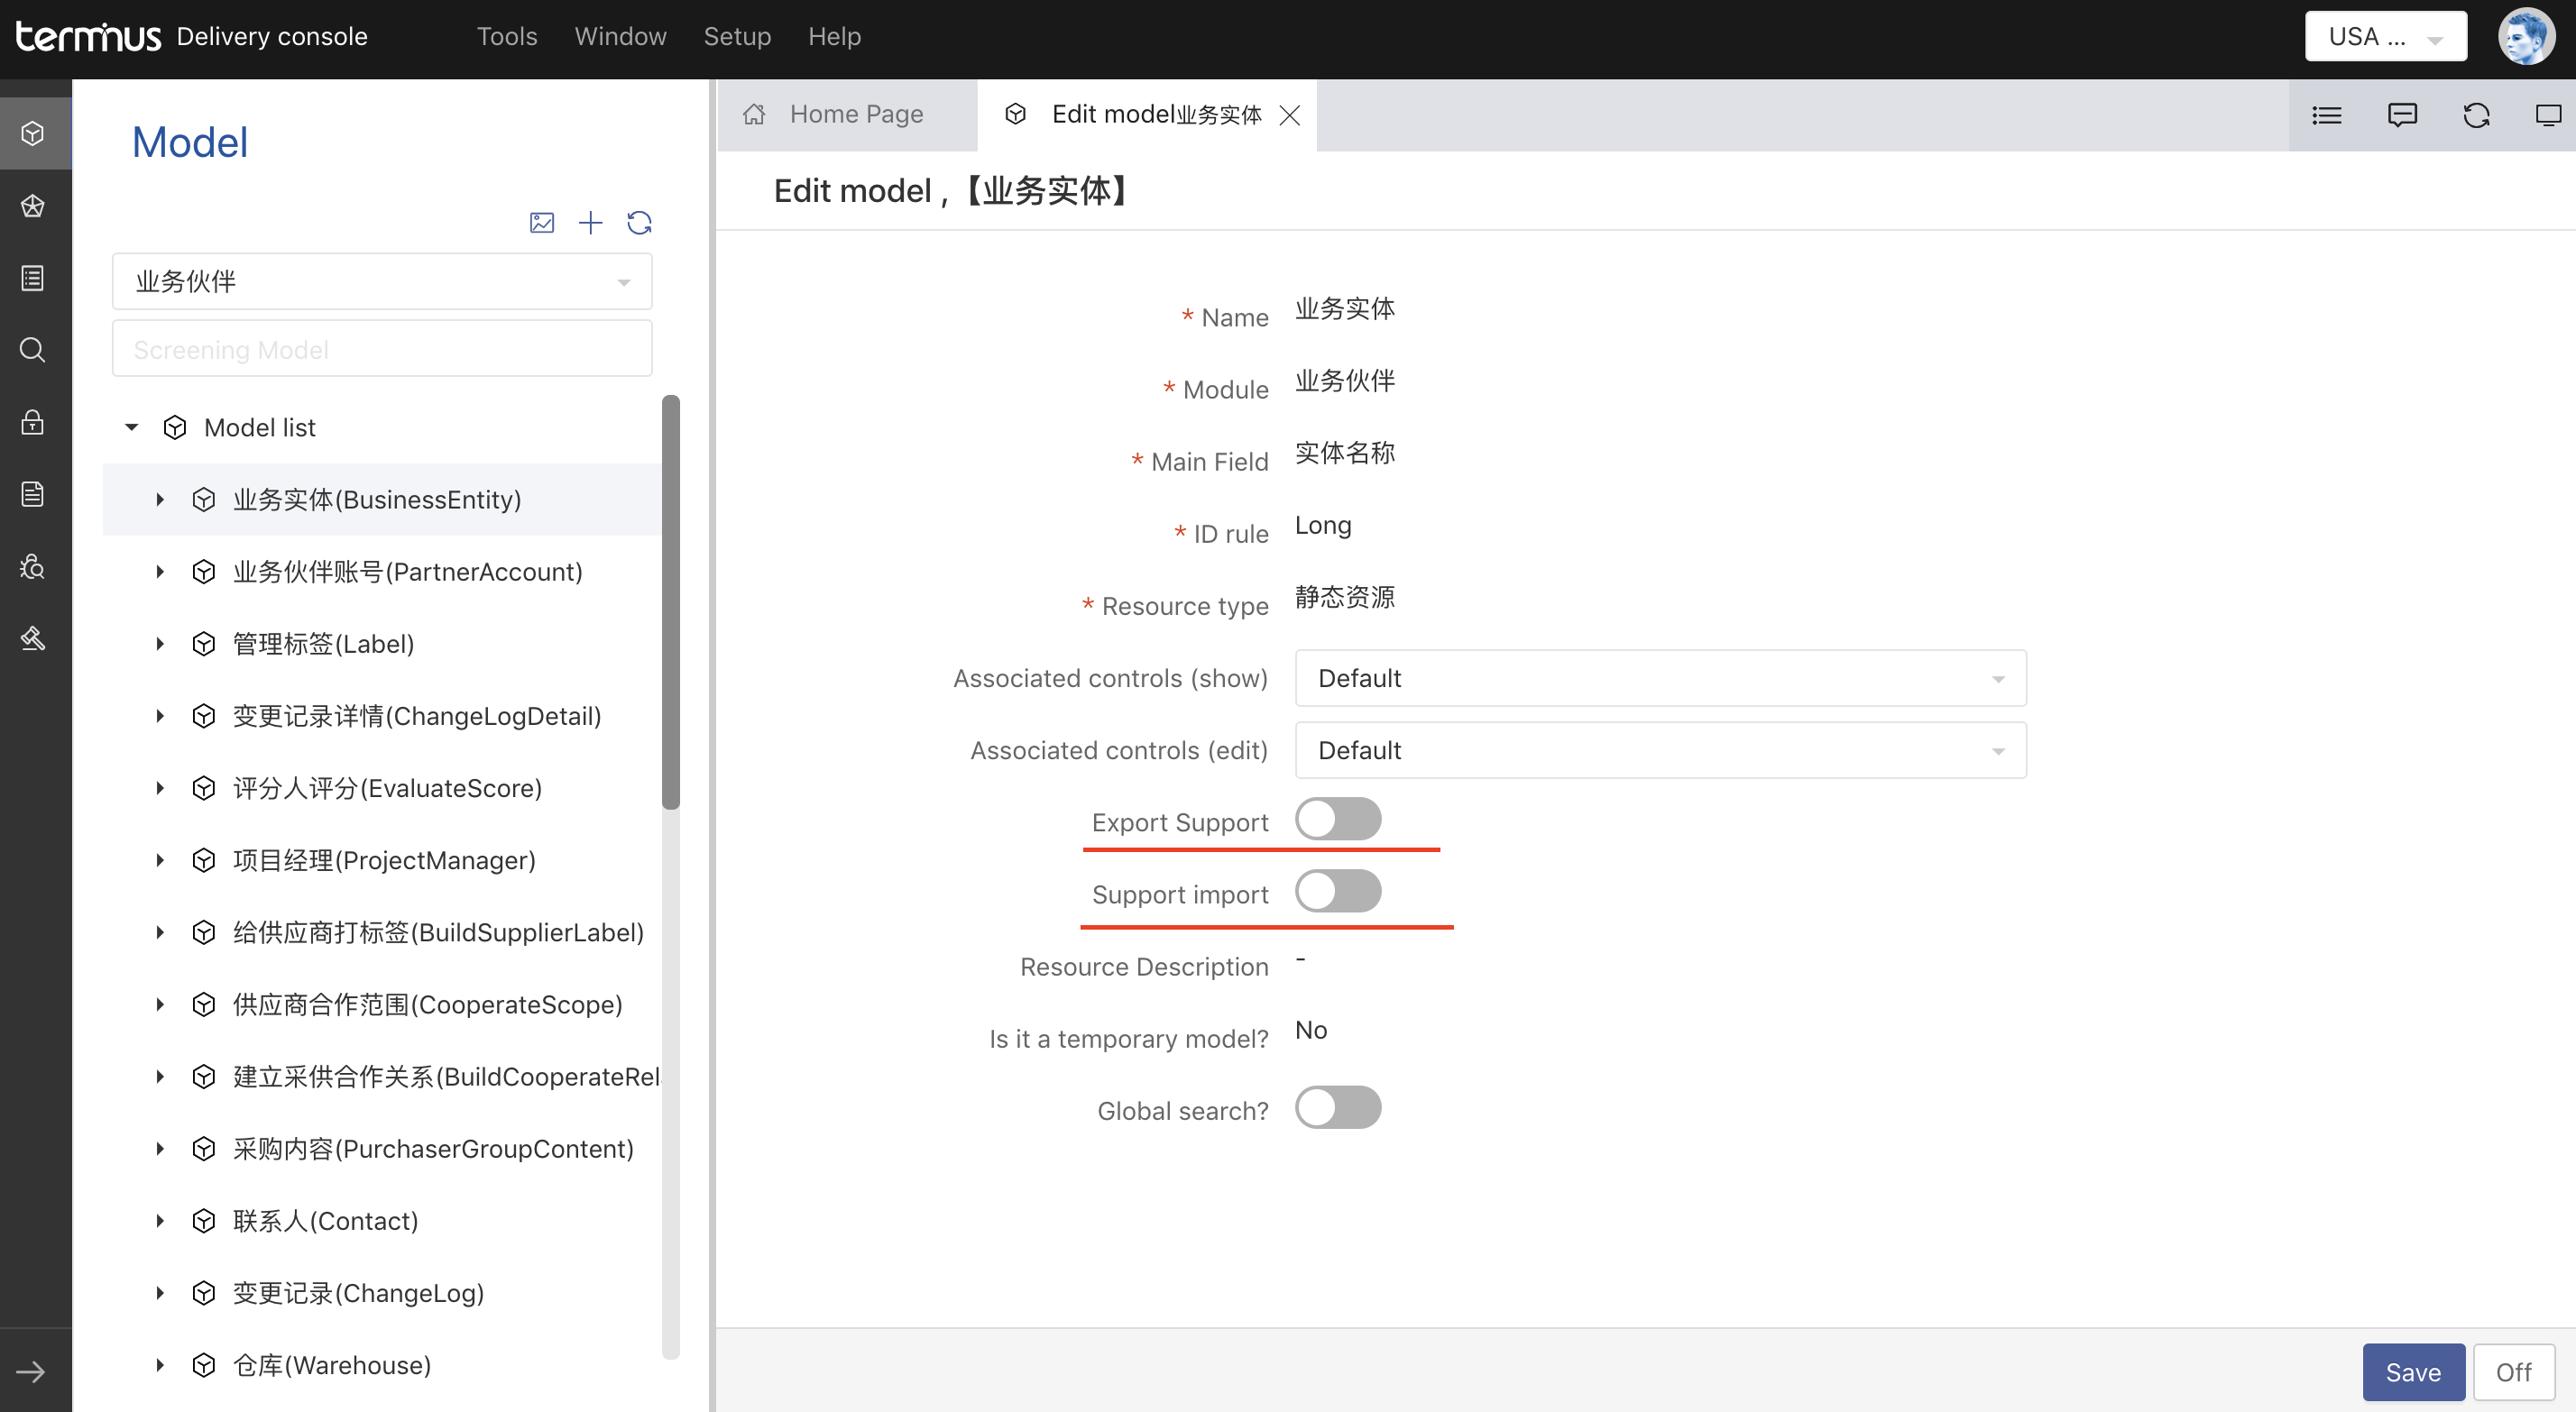
Task: Open the model diagram image icon
Action: (x=542, y=222)
